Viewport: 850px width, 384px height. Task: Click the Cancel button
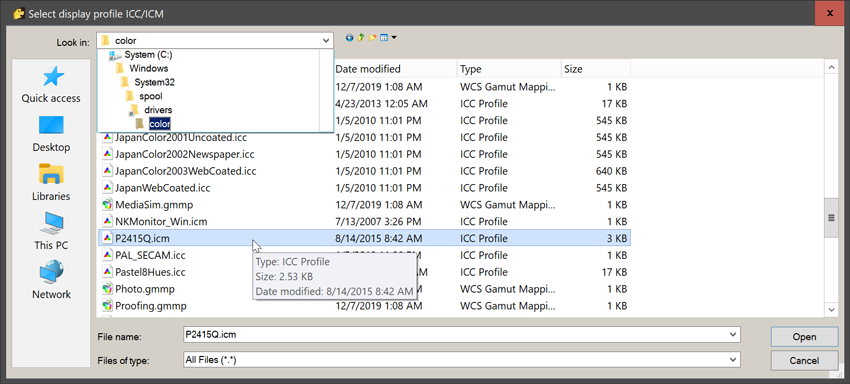tap(804, 361)
